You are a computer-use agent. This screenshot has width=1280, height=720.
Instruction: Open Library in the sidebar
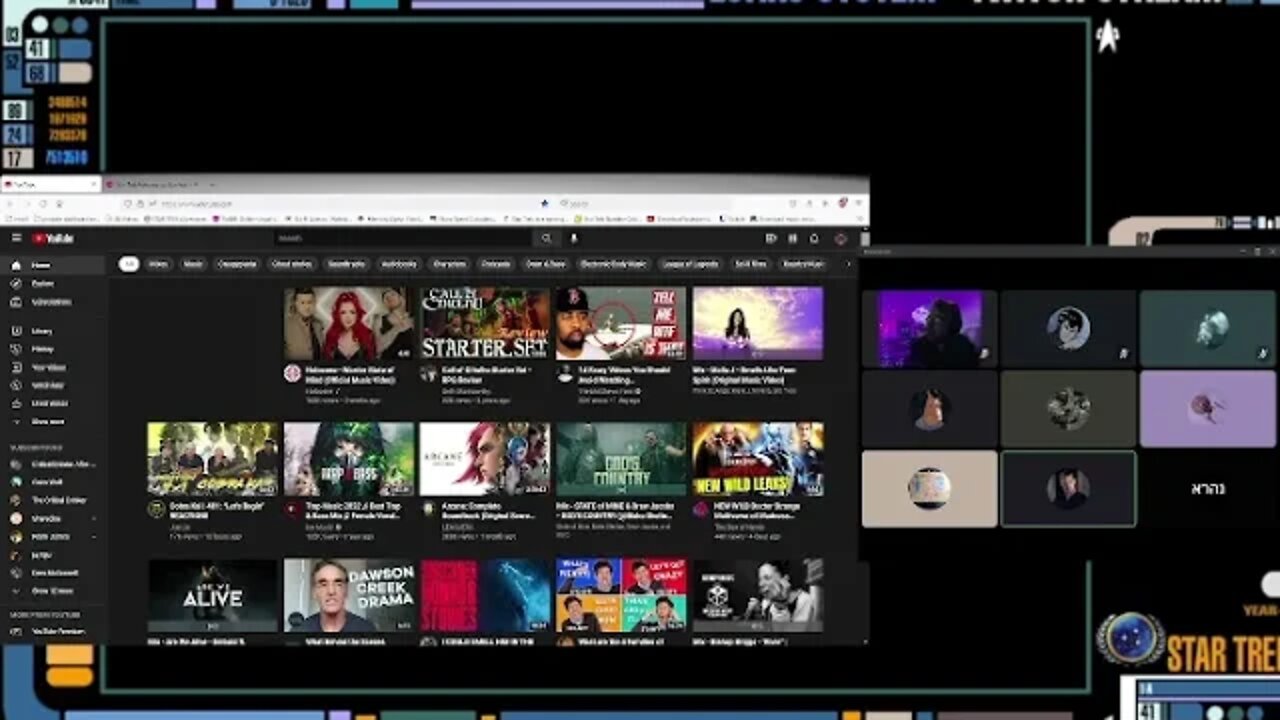point(52,331)
